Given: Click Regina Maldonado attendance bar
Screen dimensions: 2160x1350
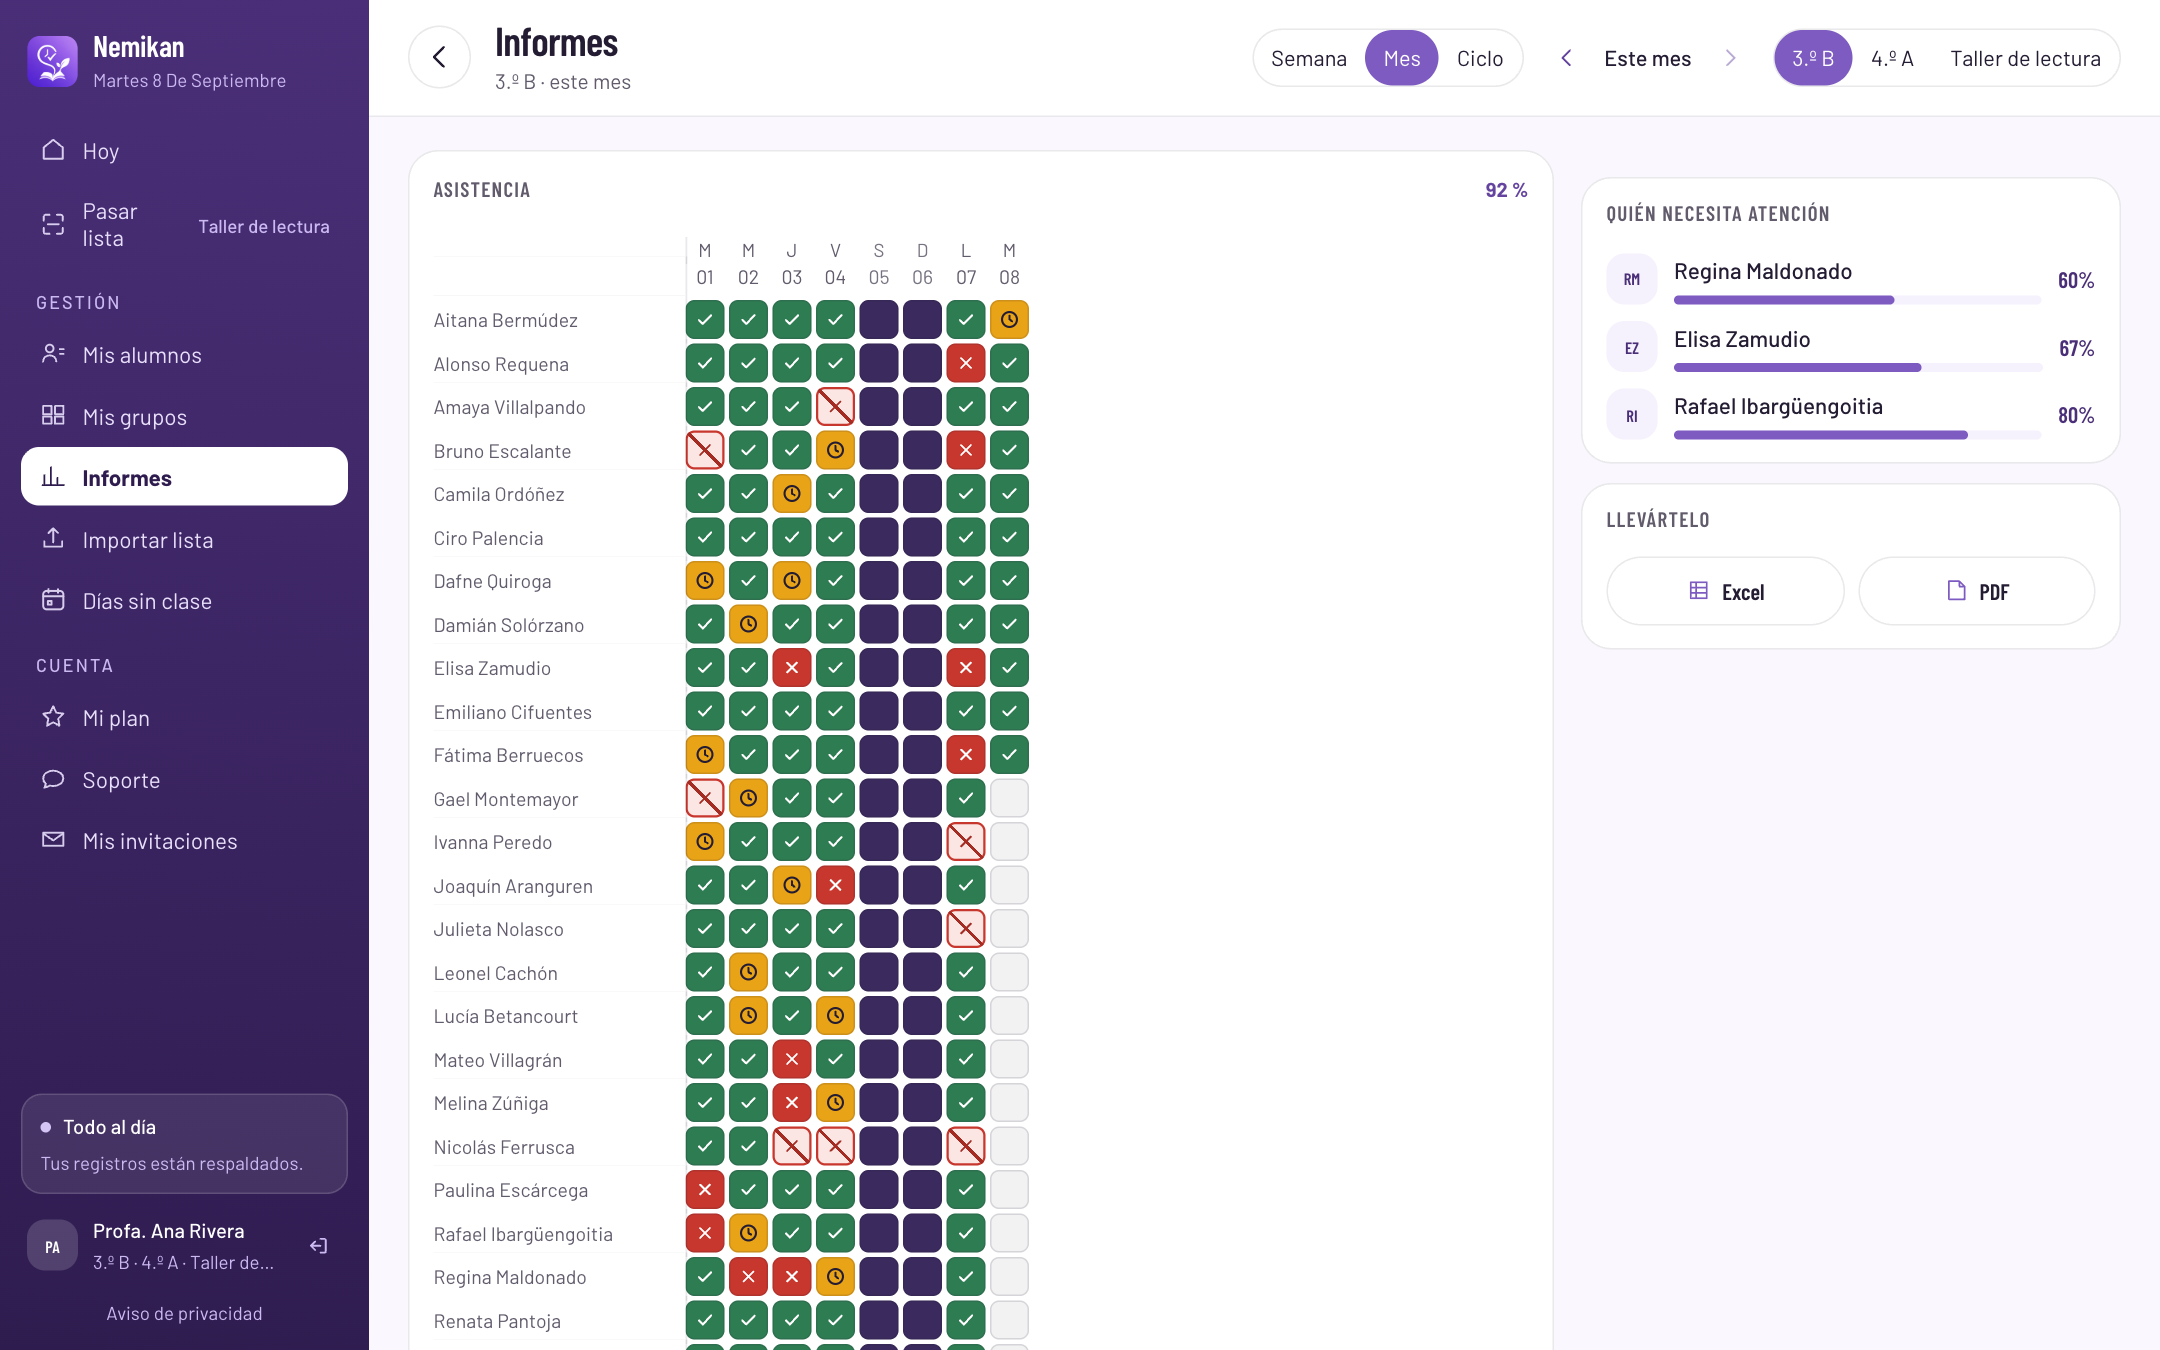Looking at the screenshot, I should pyautogui.click(x=1857, y=300).
